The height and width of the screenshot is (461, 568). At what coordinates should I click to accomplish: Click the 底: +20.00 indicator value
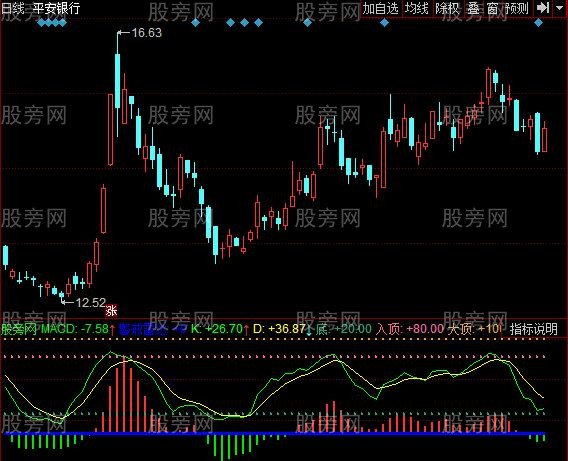344,329
